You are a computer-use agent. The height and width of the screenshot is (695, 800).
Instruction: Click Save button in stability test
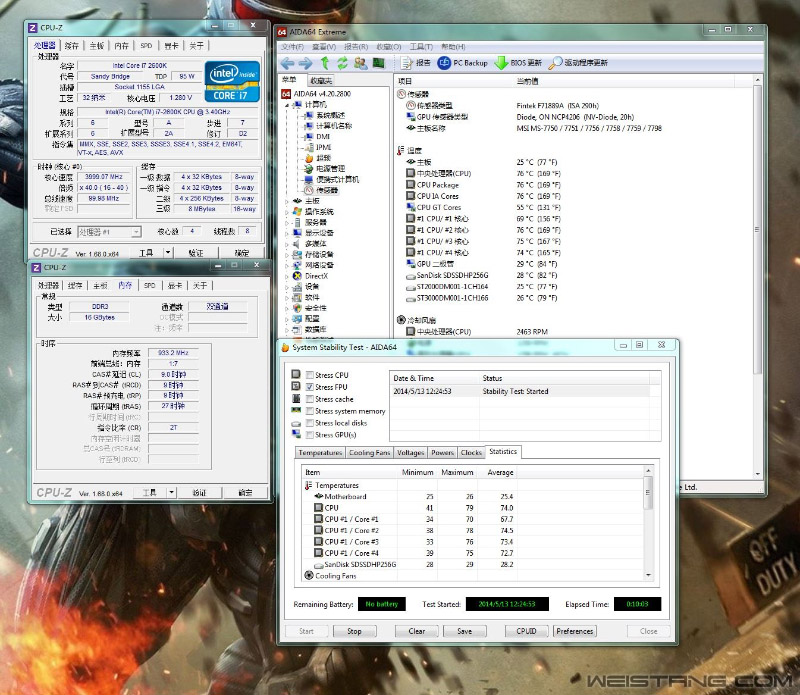[465, 631]
